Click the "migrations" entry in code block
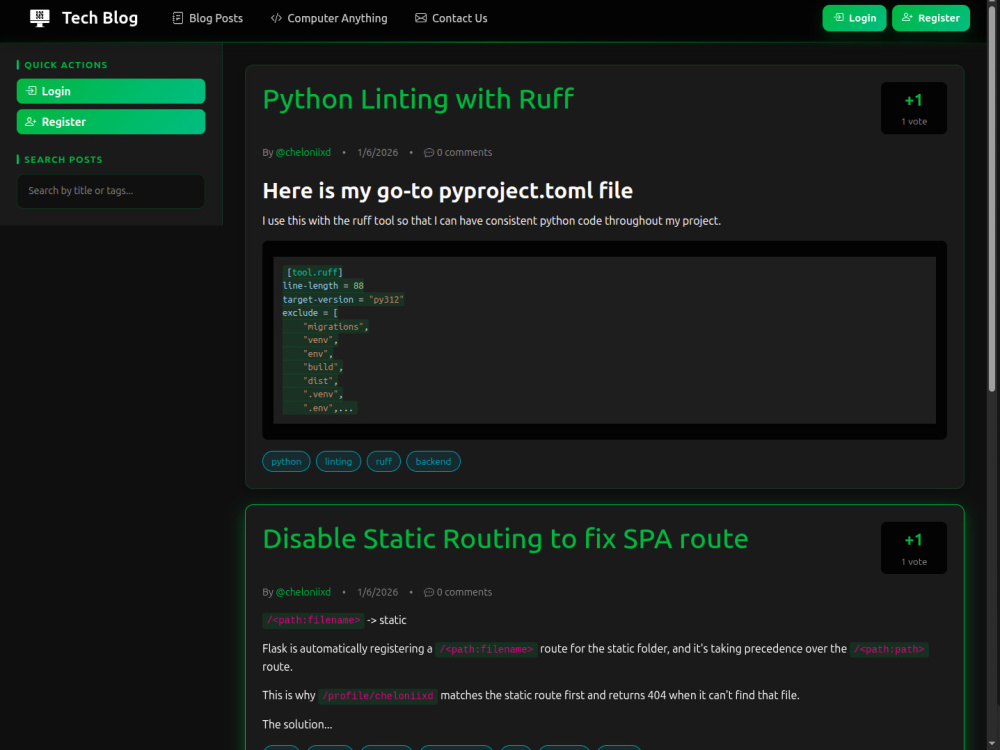 [335, 327]
